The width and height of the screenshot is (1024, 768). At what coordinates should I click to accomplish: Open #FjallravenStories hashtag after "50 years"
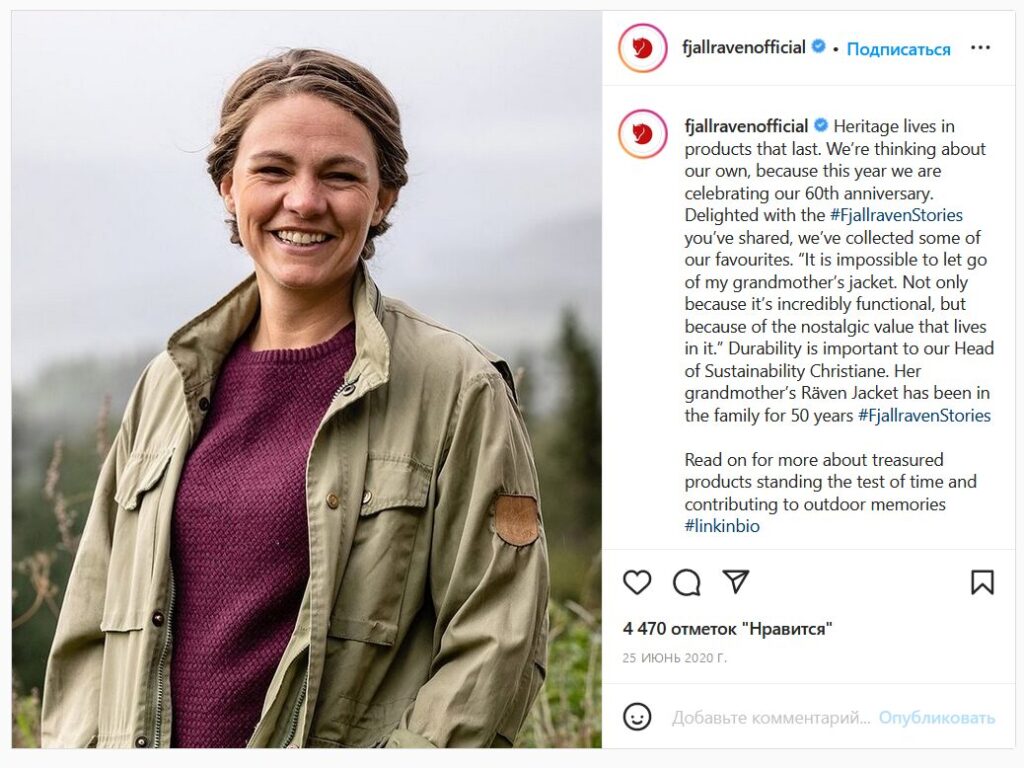(x=924, y=415)
